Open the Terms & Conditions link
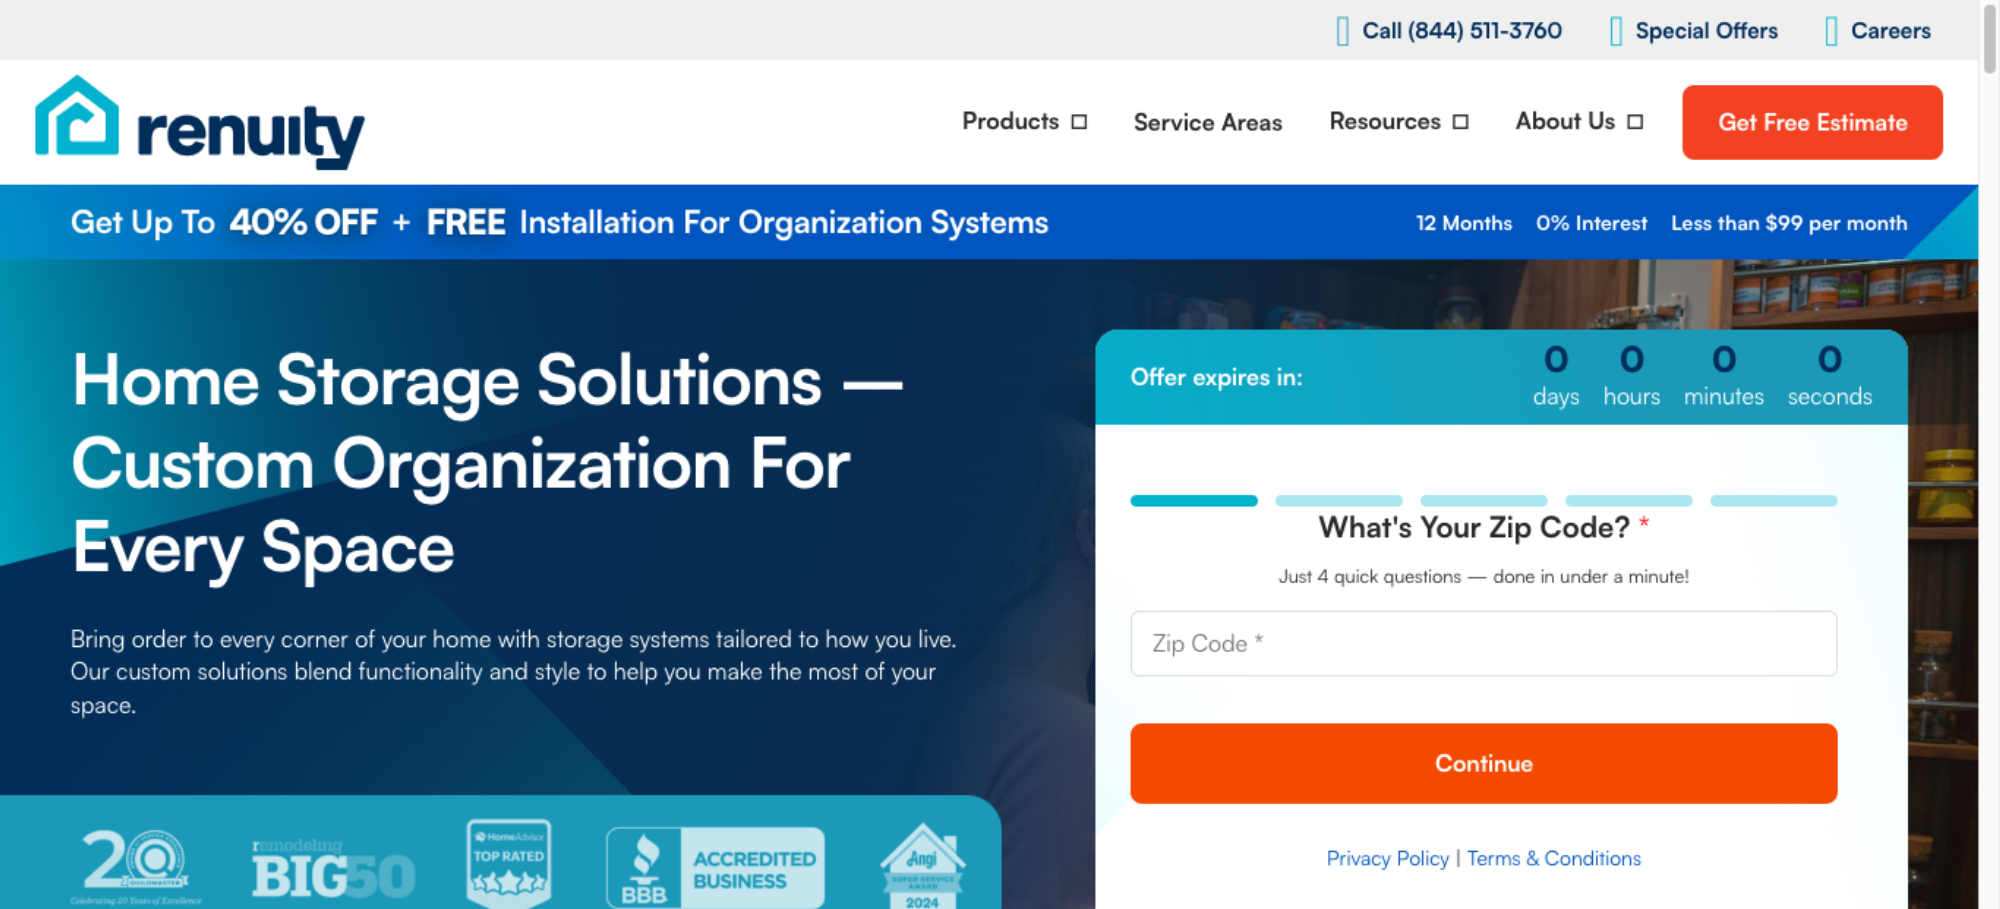Image resolution: width=2000 pixels, height=909 pixels. 1553,859
